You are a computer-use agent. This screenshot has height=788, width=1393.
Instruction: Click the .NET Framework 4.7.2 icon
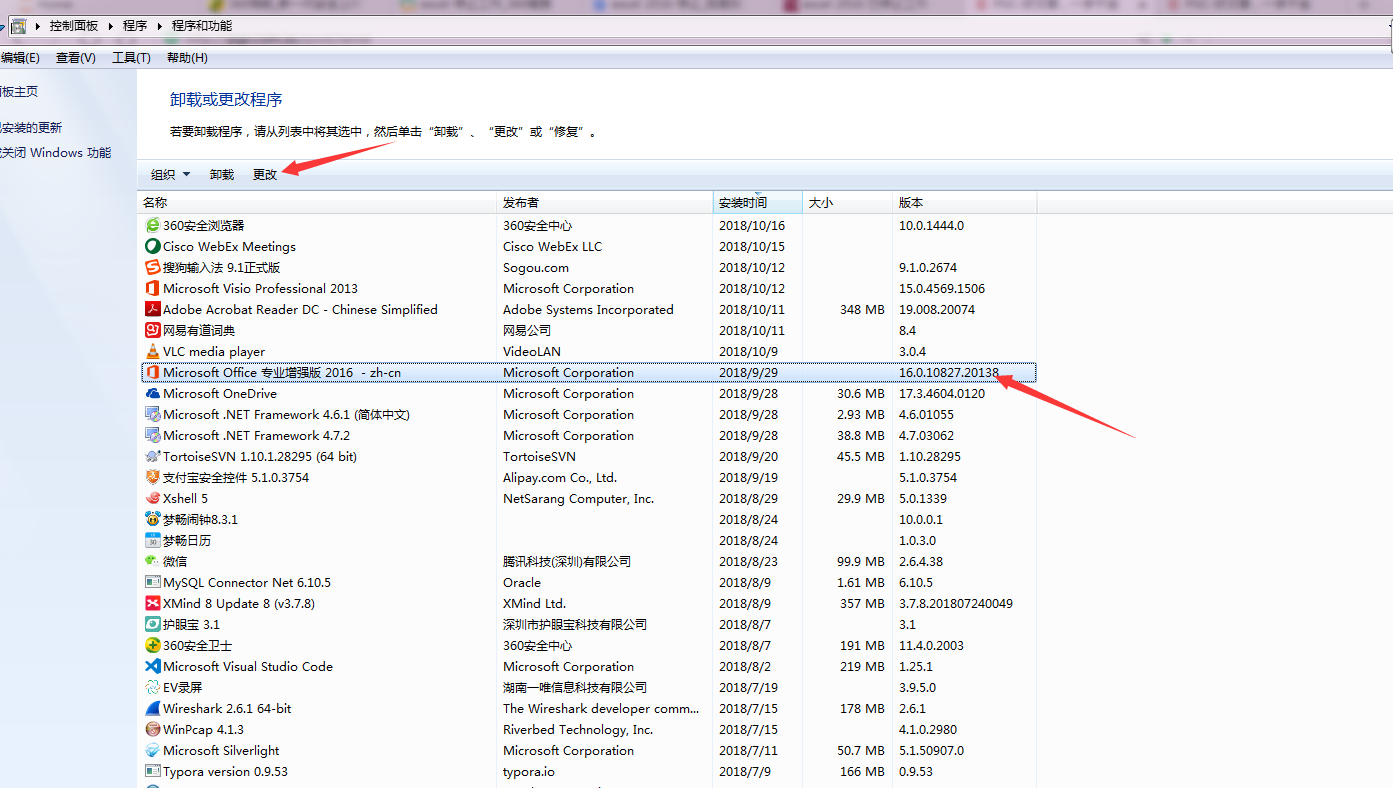point(153,435)
